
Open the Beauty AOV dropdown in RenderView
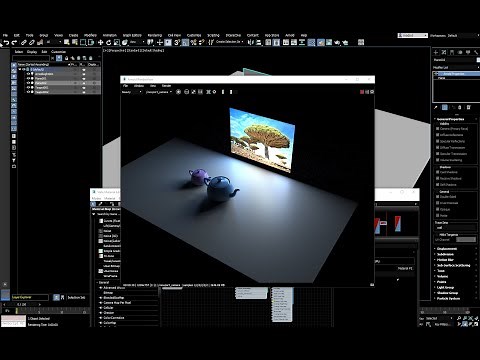tap(132, 92)
